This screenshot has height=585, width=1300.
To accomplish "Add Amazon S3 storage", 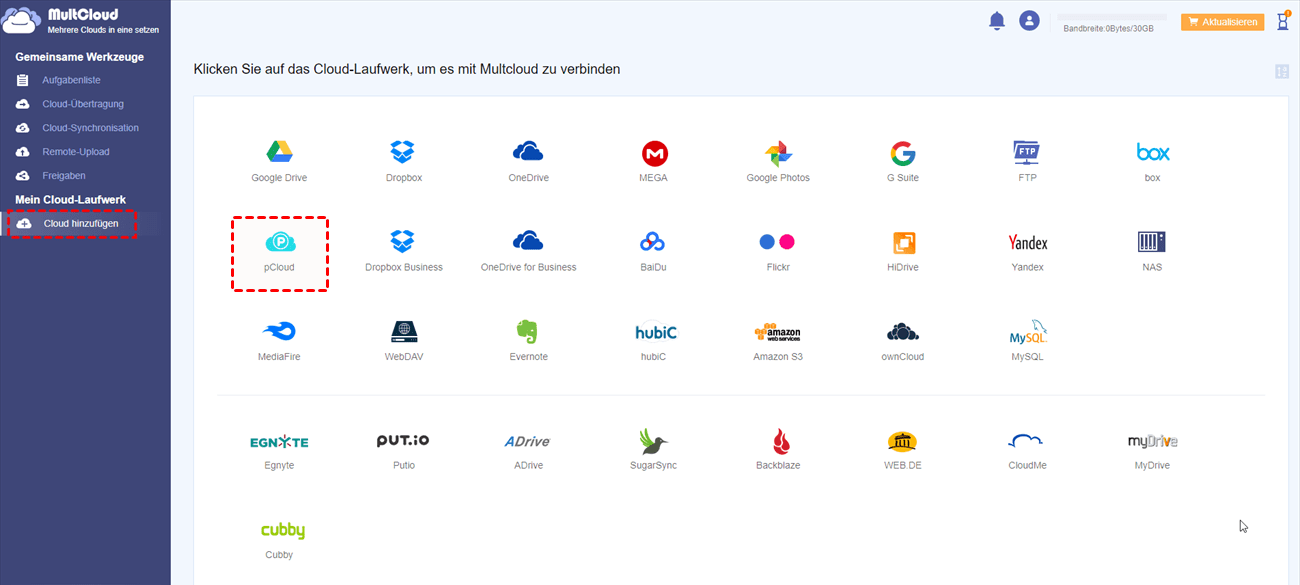I will [x=778, y=332].
